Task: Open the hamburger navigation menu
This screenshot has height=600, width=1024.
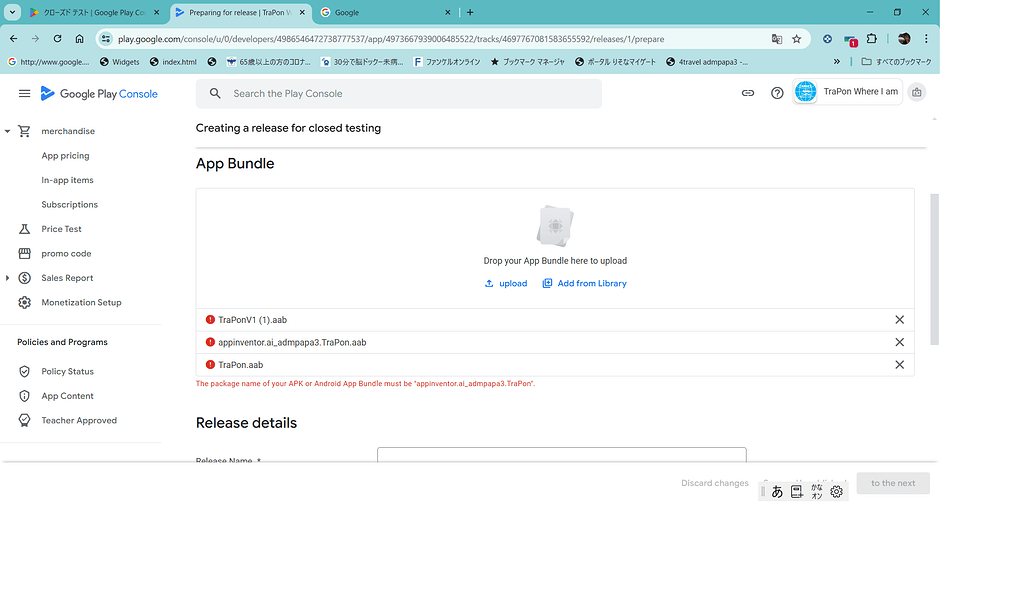Action: tap(24, 93)
